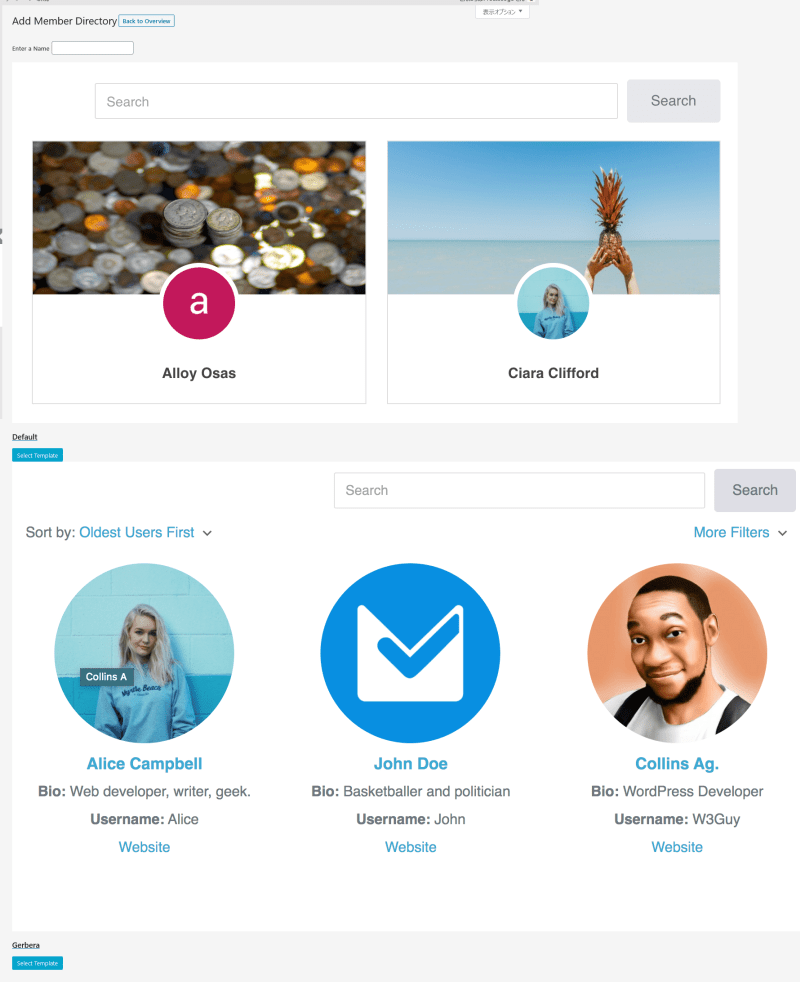The height and width of the screenshot is (982, 800).
Task: Open Collins Ag. Website link
Action: click(677, 847)
